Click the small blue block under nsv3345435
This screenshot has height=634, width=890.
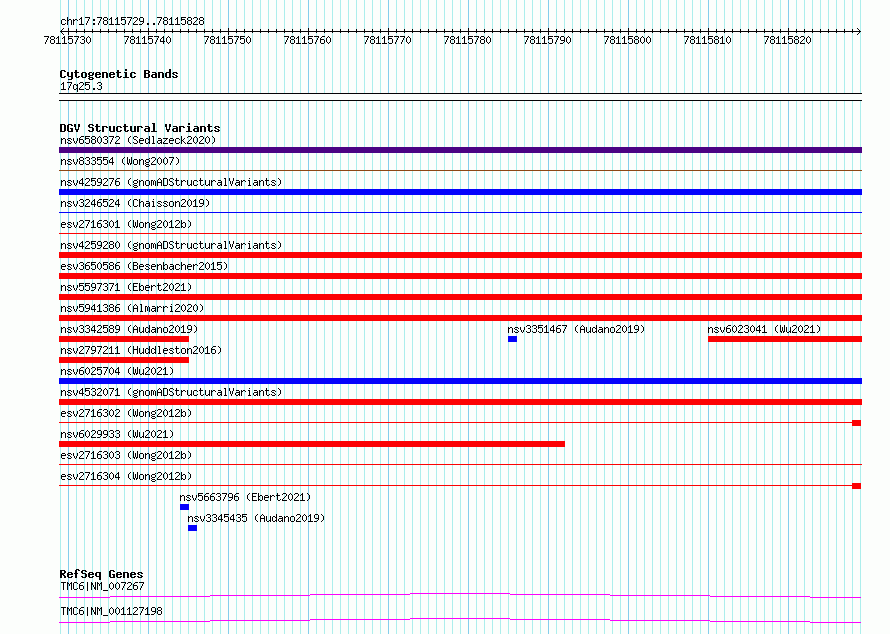[x=192, y=528]
